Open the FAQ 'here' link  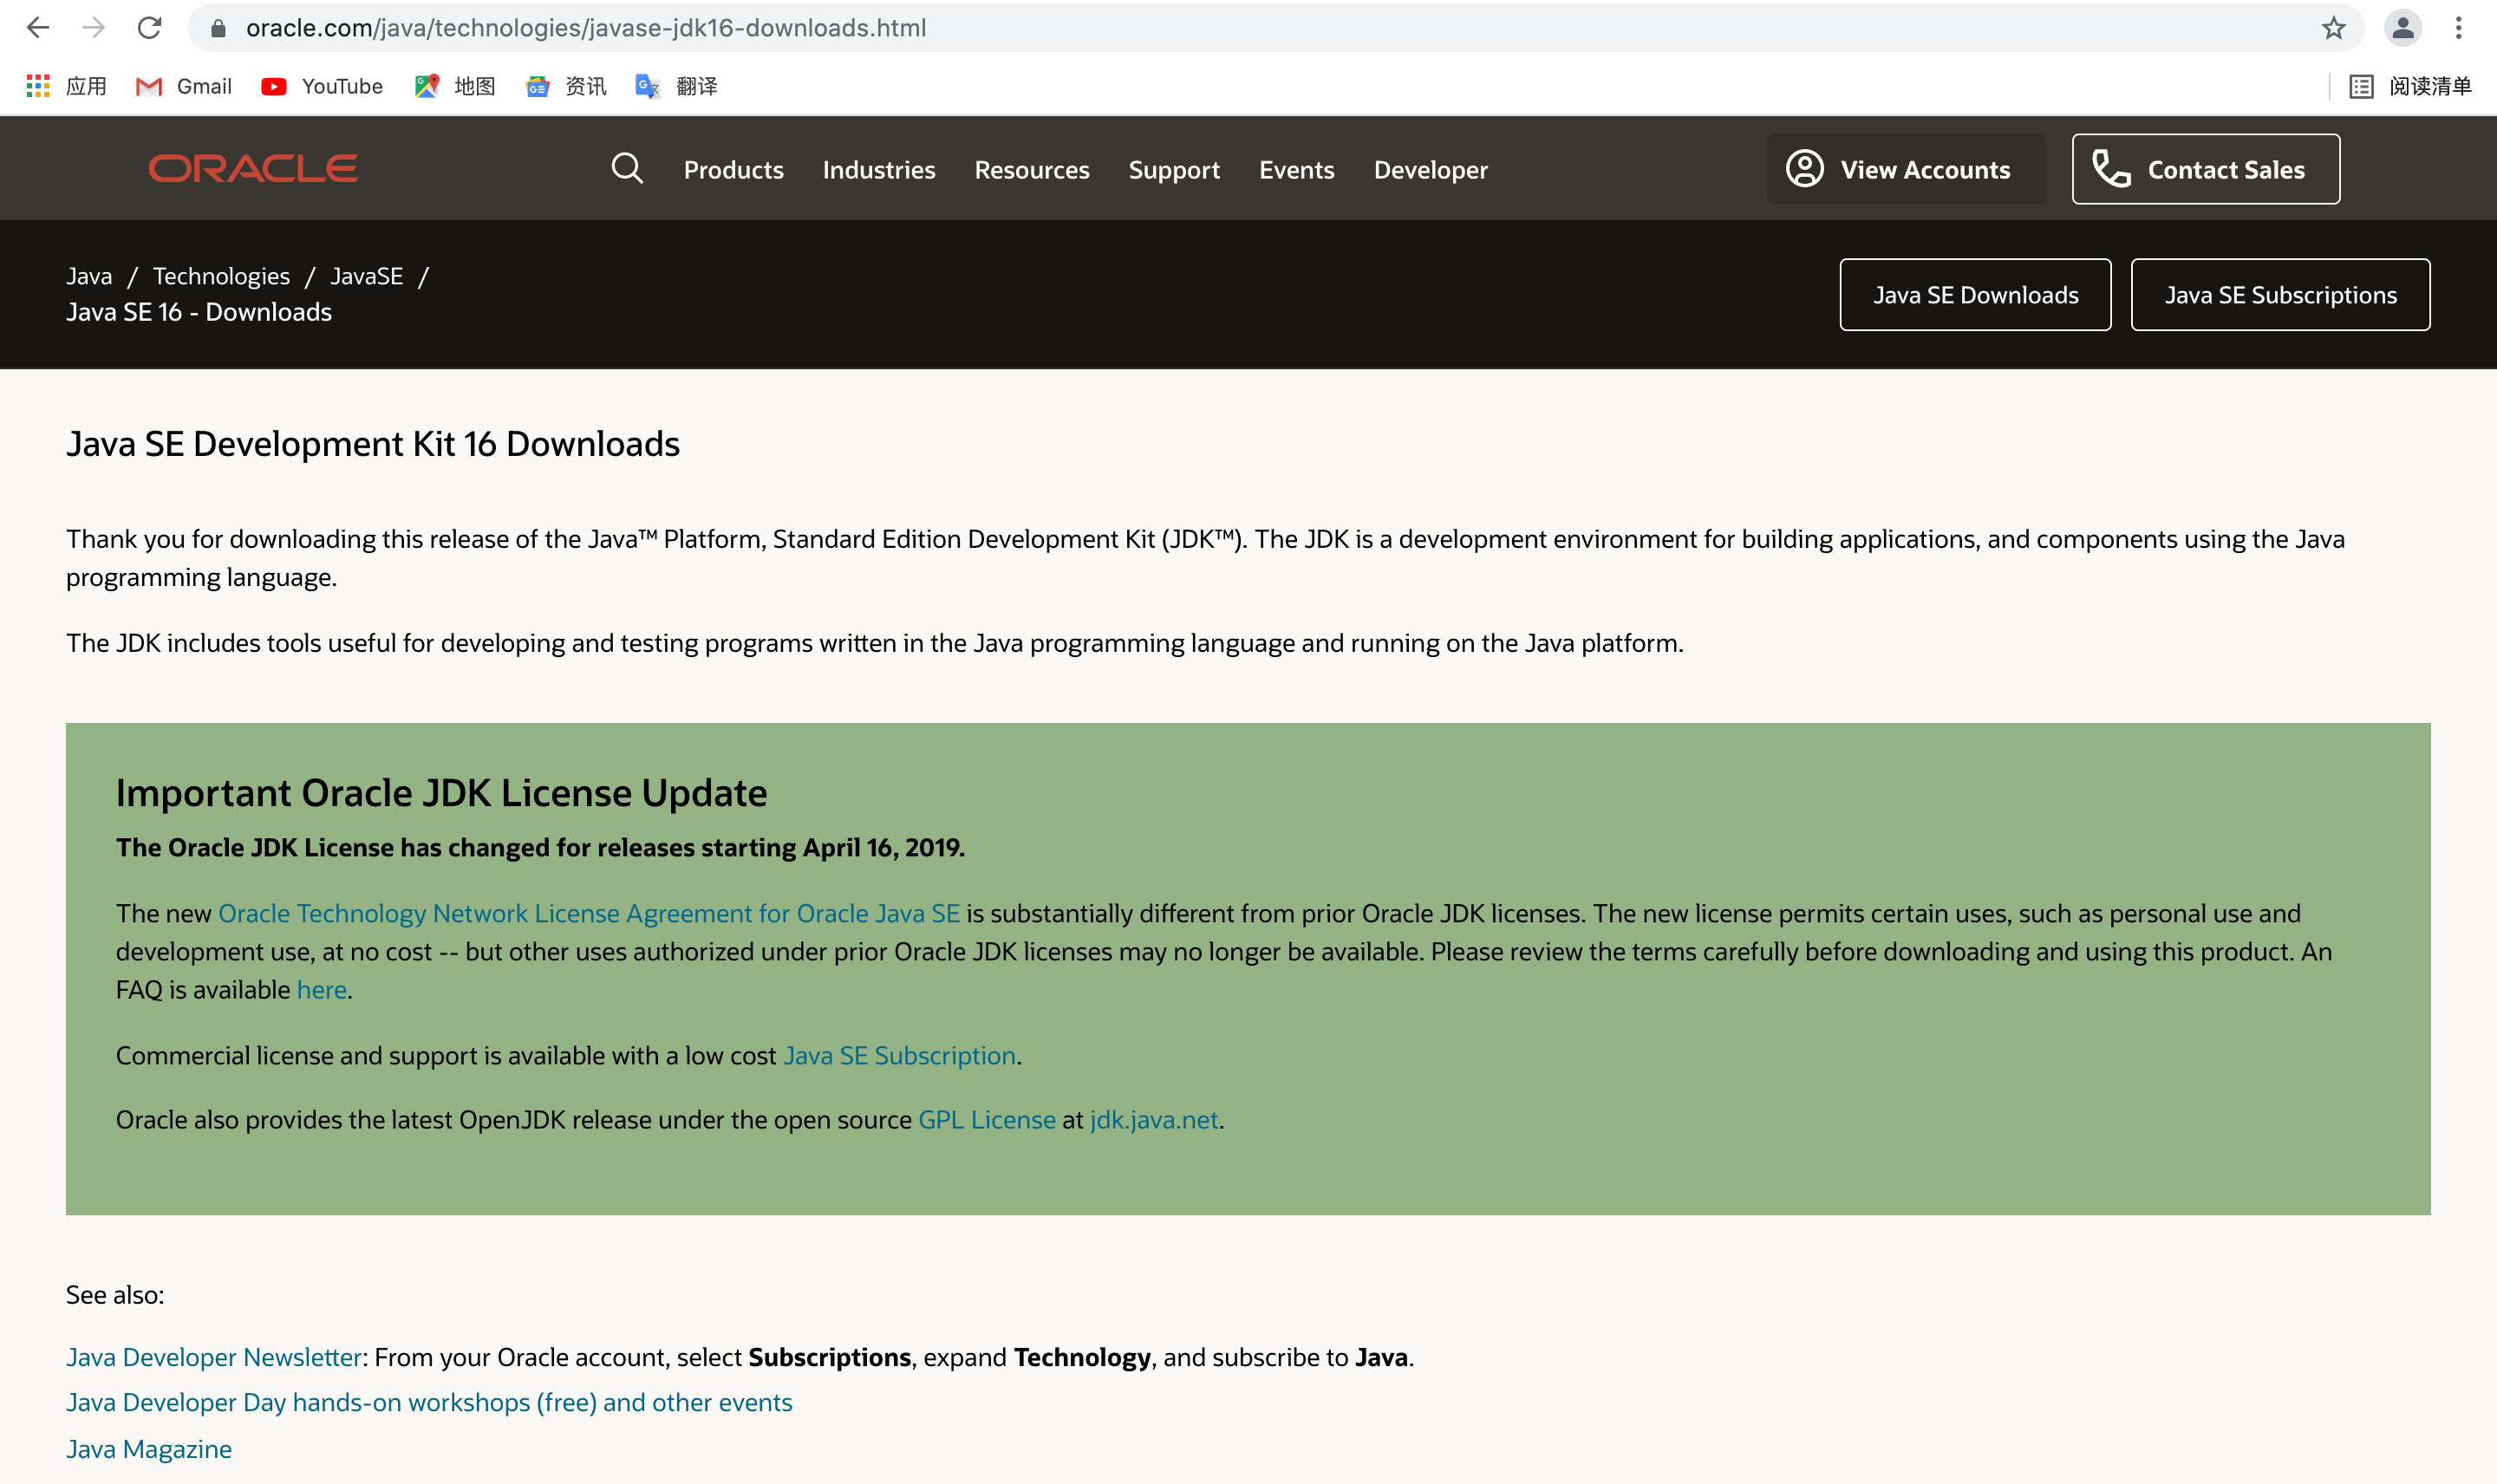[x=322, y=989]
